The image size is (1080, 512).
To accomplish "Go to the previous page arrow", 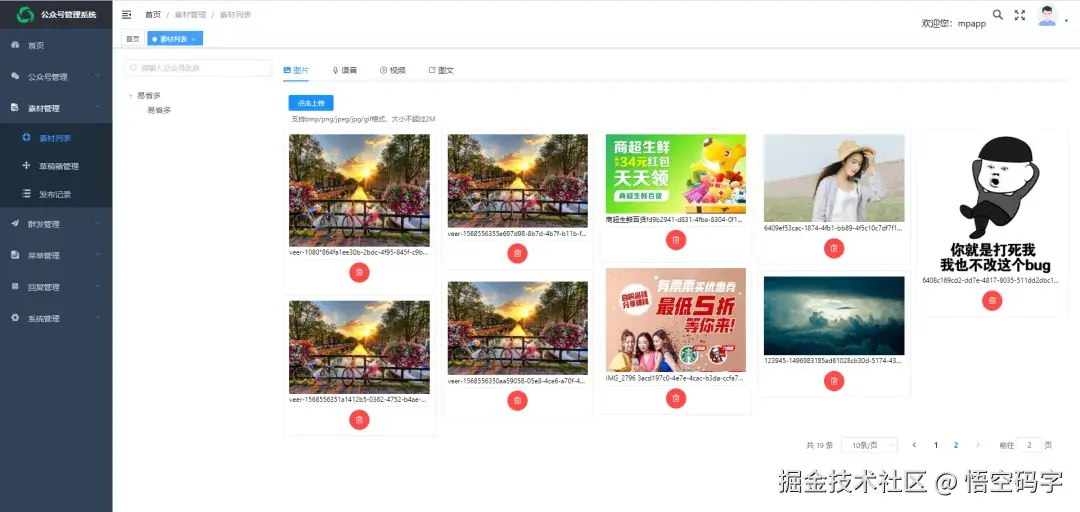I will [x=914, y=445].
